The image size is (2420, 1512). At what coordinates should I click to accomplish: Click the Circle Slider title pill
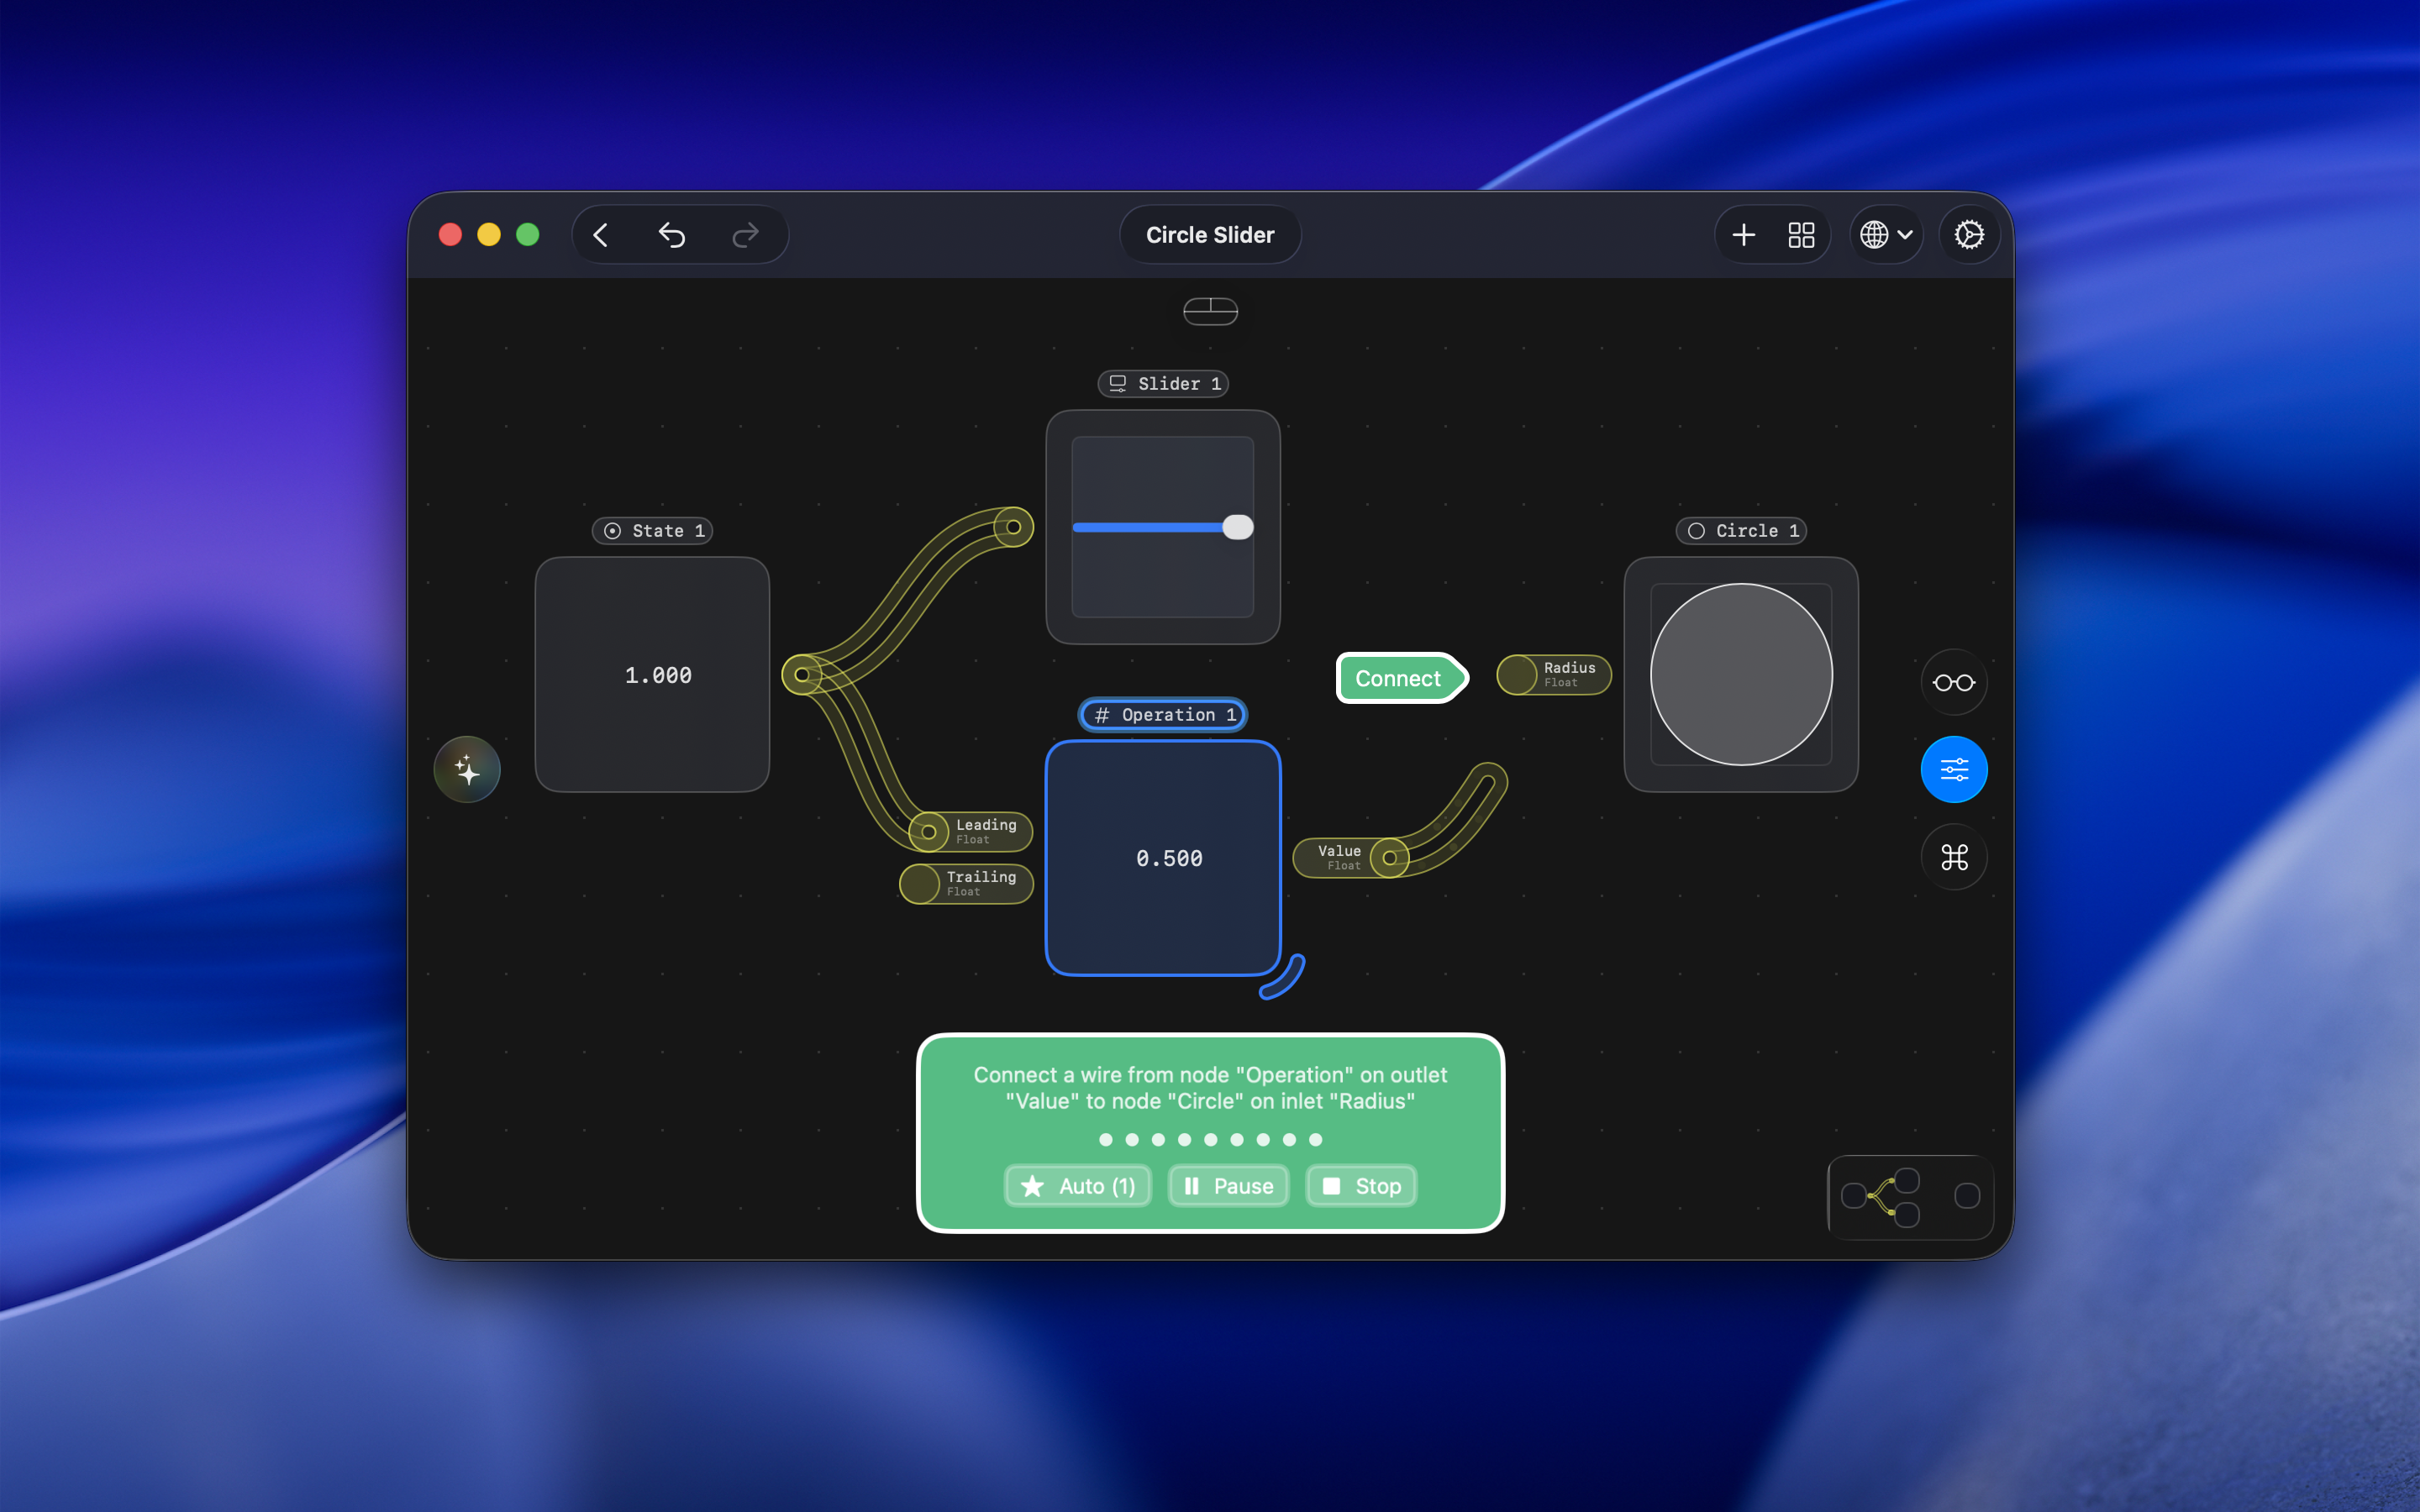[x=1209, y=235]
